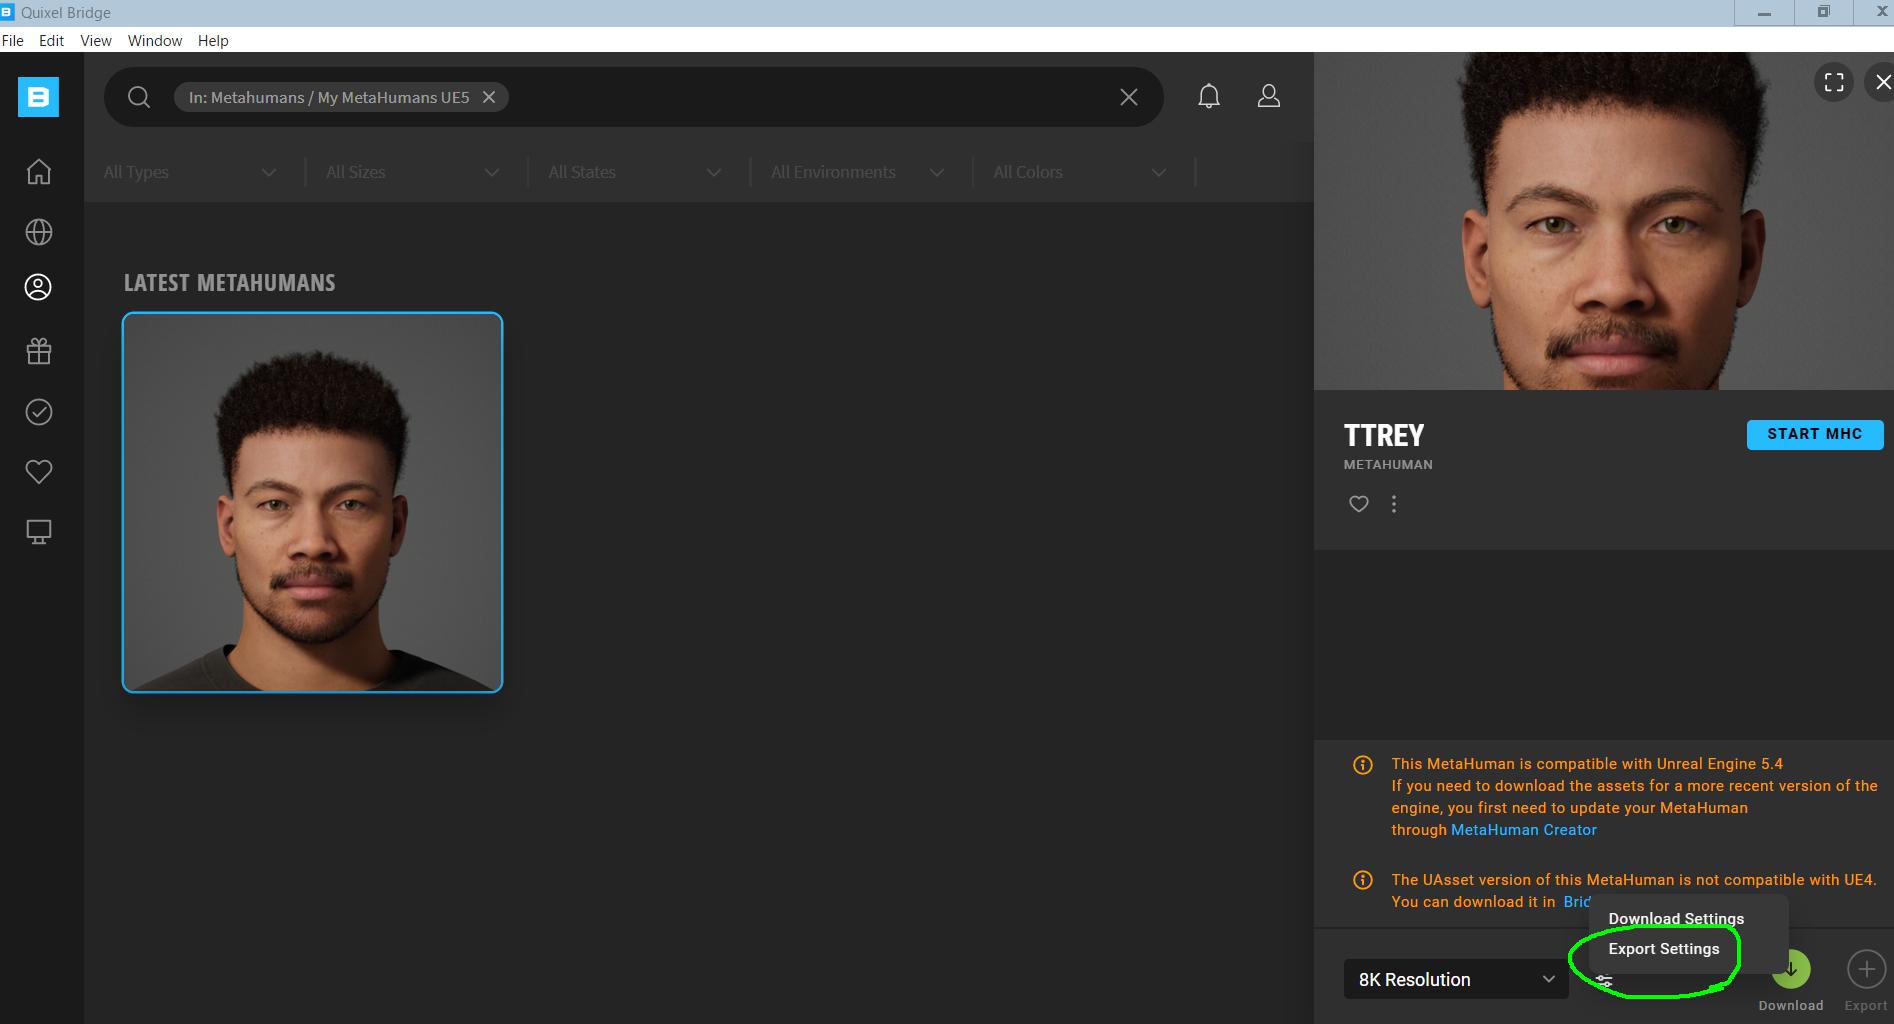
Task: Open the MetaHumans sidebar icon
Action: coord(38,287)
